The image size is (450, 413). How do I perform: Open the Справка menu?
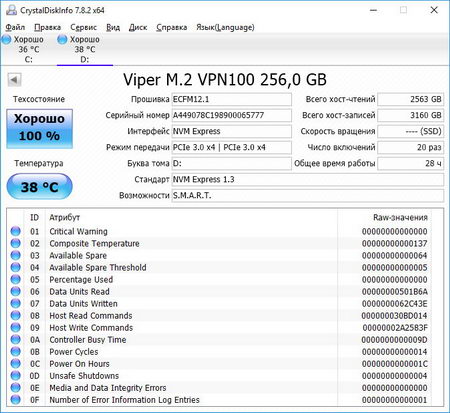point(172,27)
